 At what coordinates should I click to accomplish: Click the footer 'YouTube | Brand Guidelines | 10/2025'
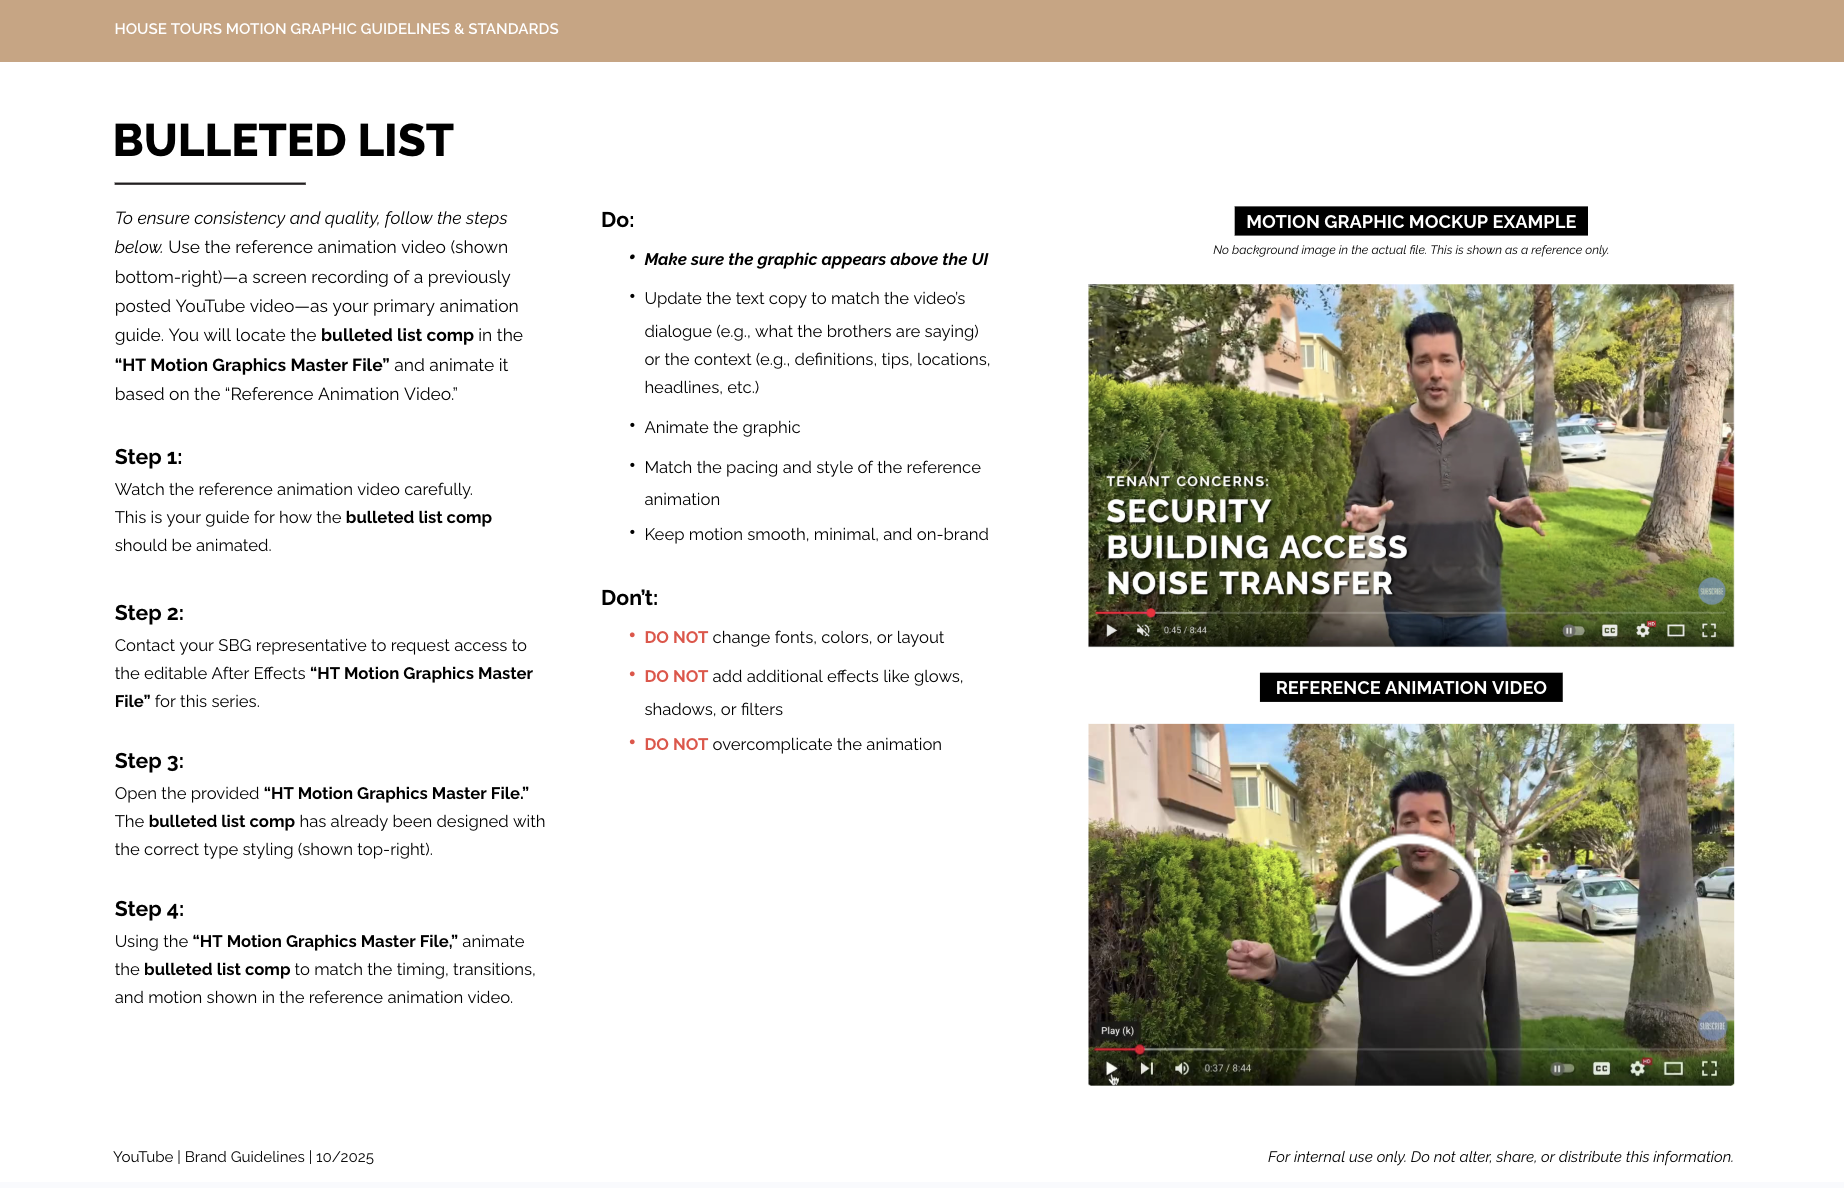pos(243,1157)
